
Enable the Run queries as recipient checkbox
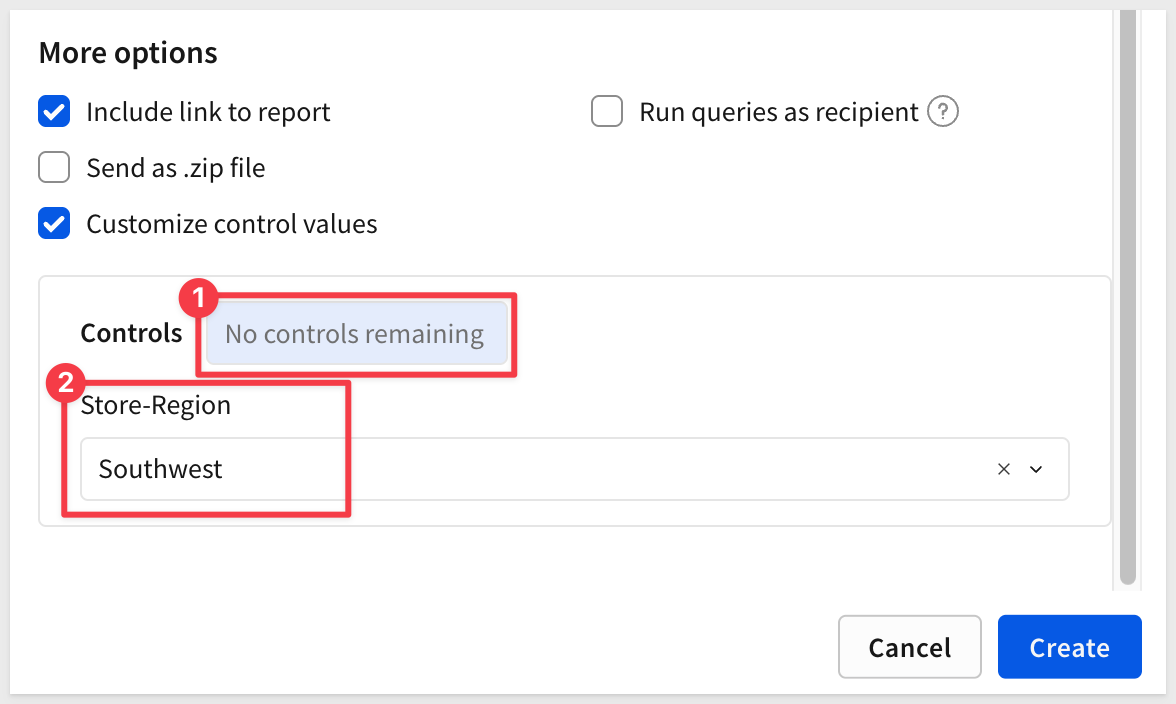(x=607, y=112)
